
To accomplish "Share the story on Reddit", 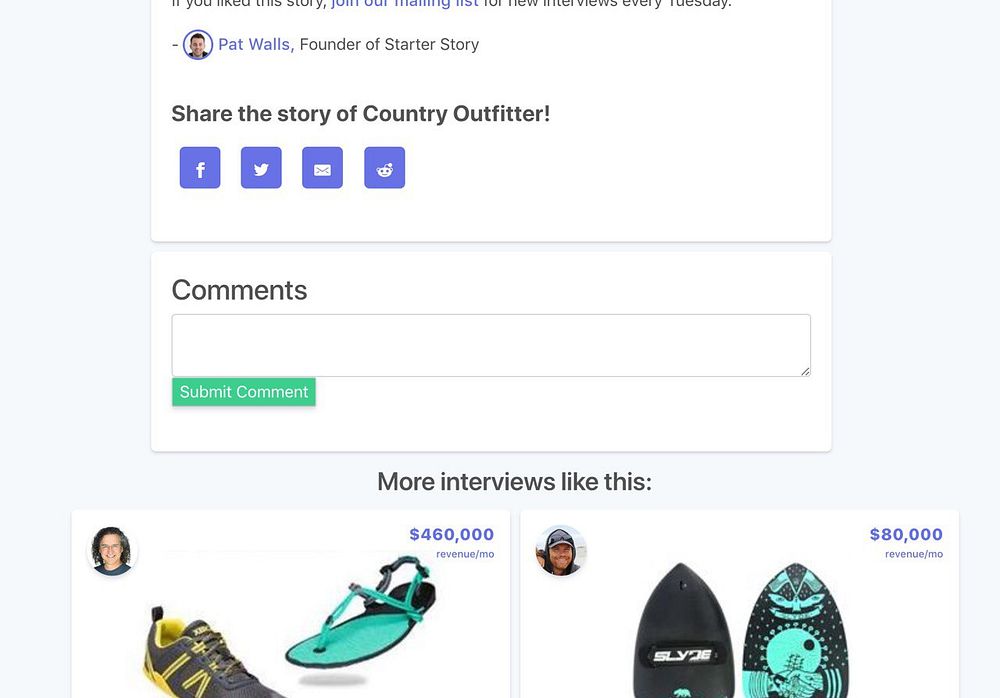I will click(x=385, y=168).
